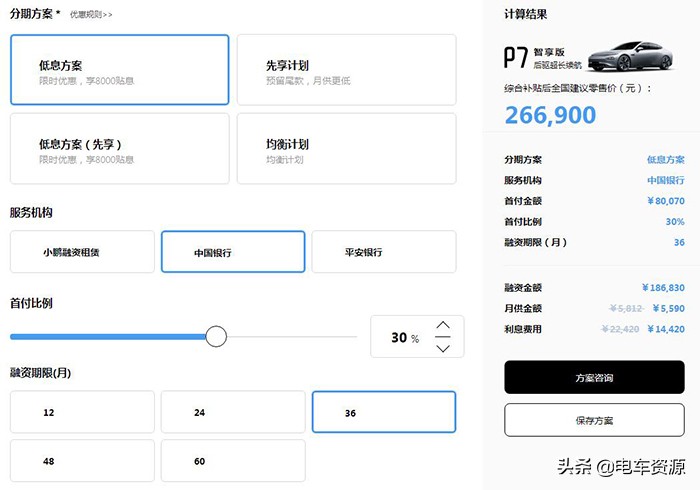Select the 48 month financing term
700x490 pixels.
tap(82, 461)
